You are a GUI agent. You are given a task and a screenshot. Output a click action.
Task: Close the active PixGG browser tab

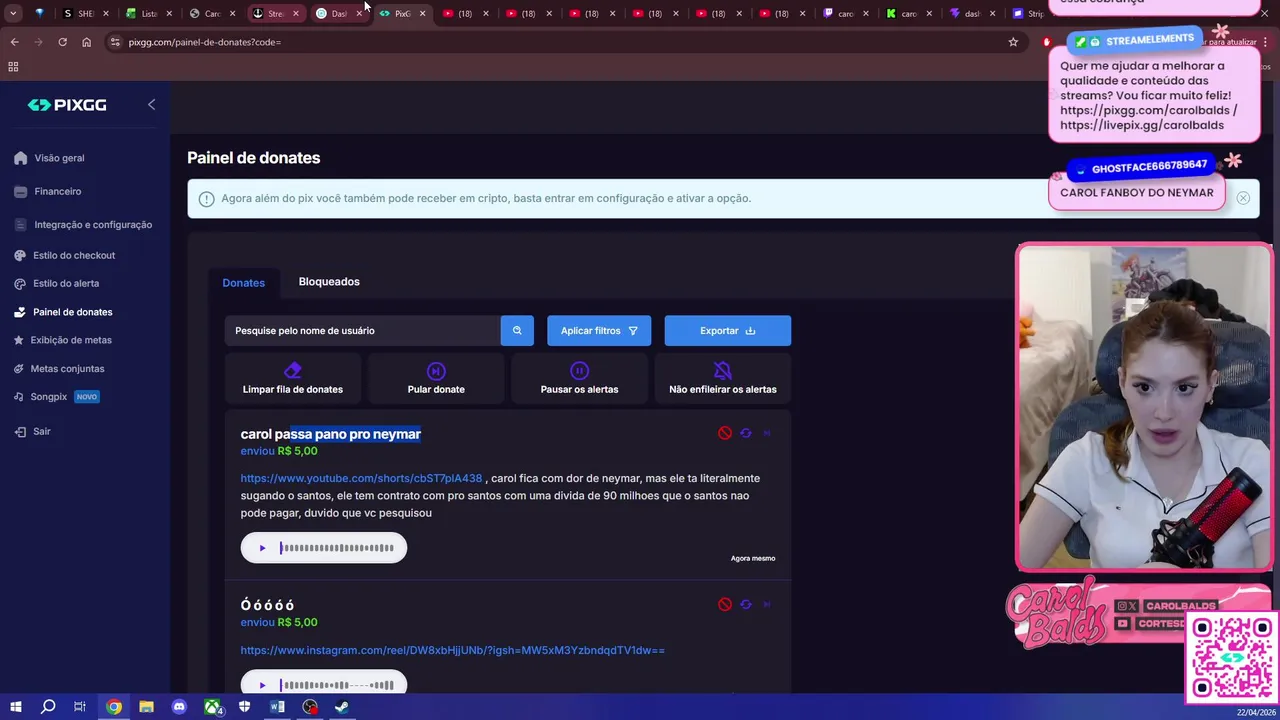tap(422, 13)
